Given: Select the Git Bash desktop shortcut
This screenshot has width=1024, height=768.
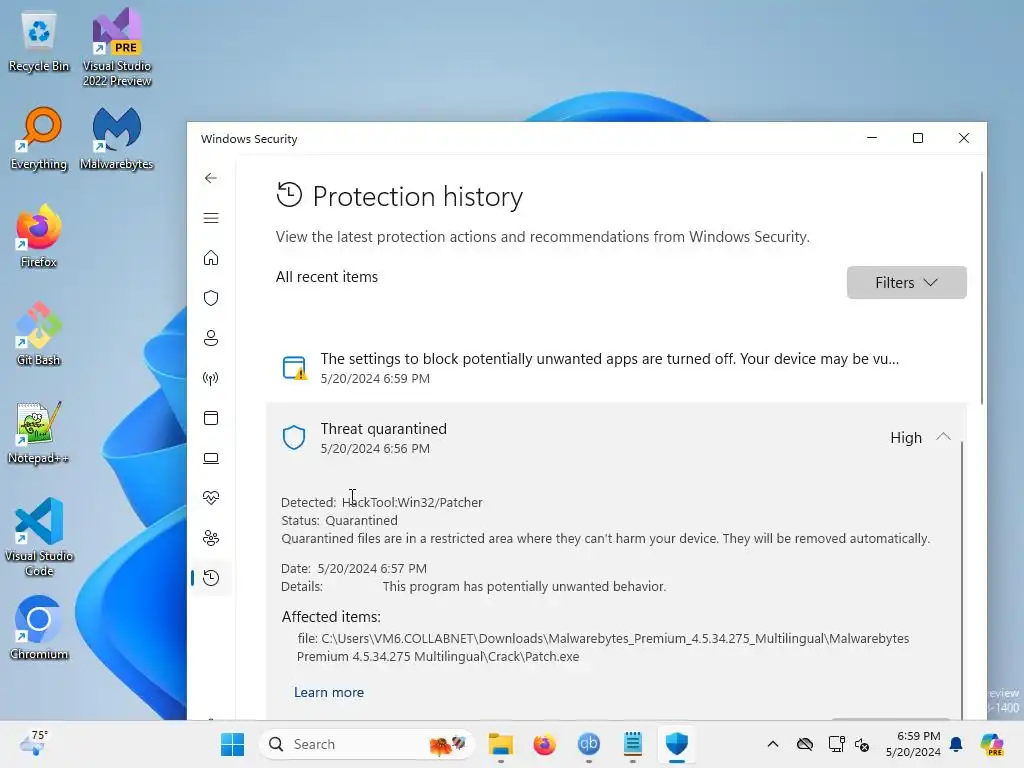Looking at the screenshot, I should (x=39, y=334).
